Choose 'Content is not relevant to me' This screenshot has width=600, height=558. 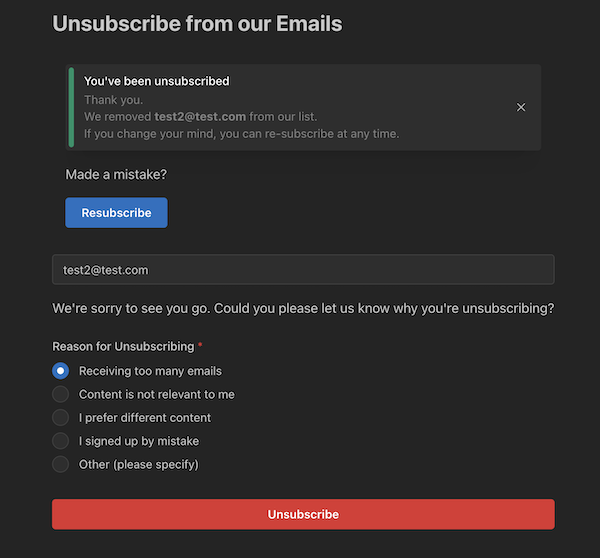click(61, 394)
